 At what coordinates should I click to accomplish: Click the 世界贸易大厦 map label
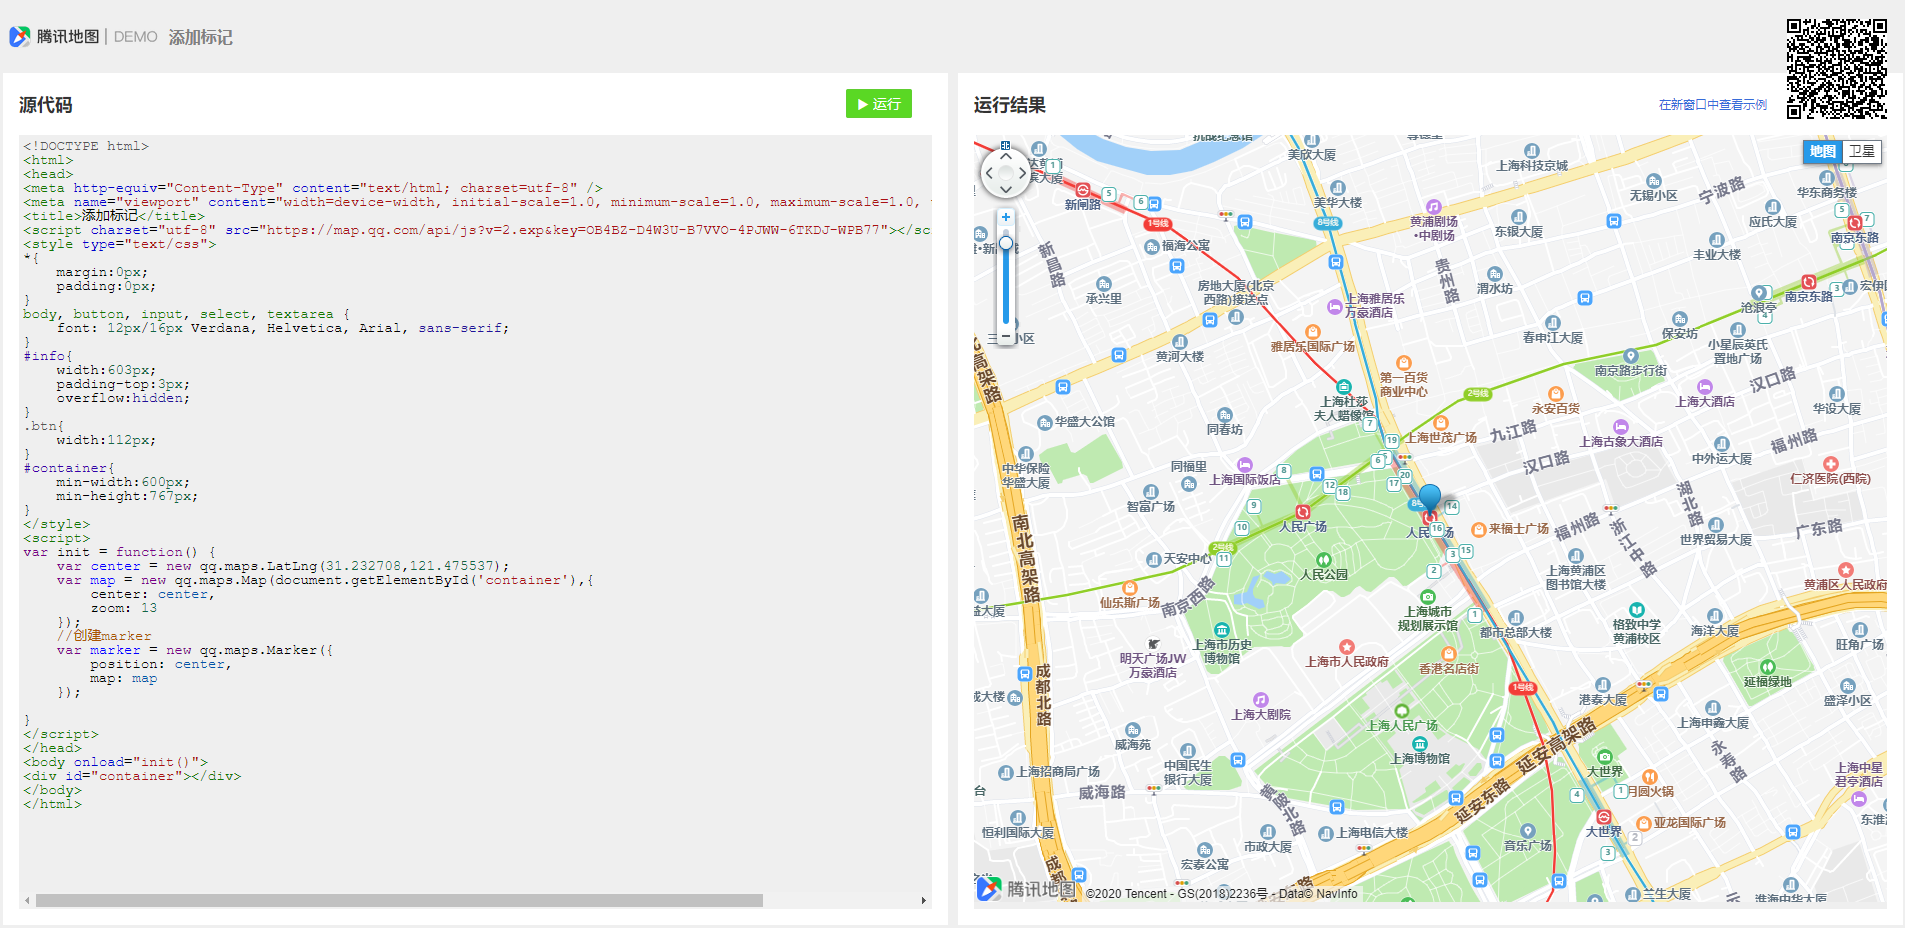[x=1716, y=540]
